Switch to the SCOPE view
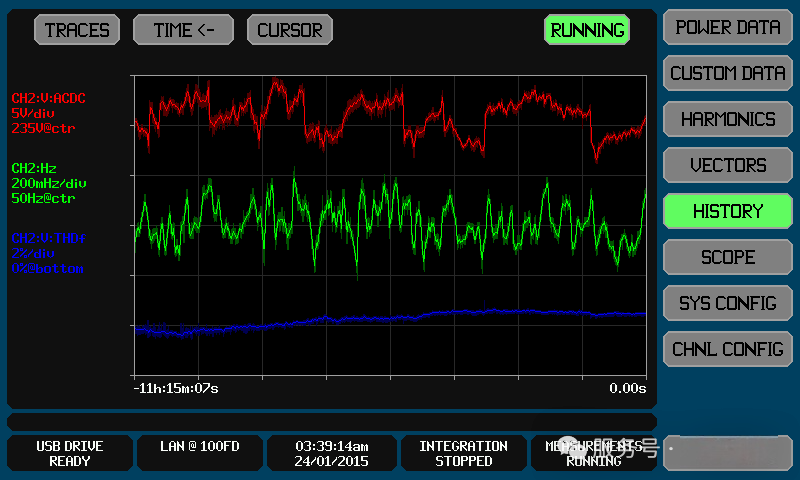 tap(727, 257)
